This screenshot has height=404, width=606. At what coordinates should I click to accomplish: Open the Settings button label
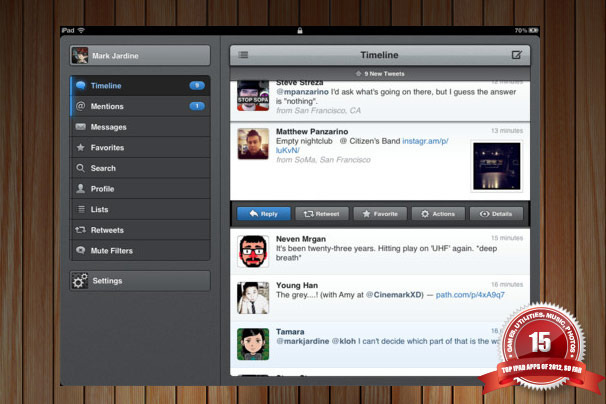pyautogui.click(x=107, y=281)
